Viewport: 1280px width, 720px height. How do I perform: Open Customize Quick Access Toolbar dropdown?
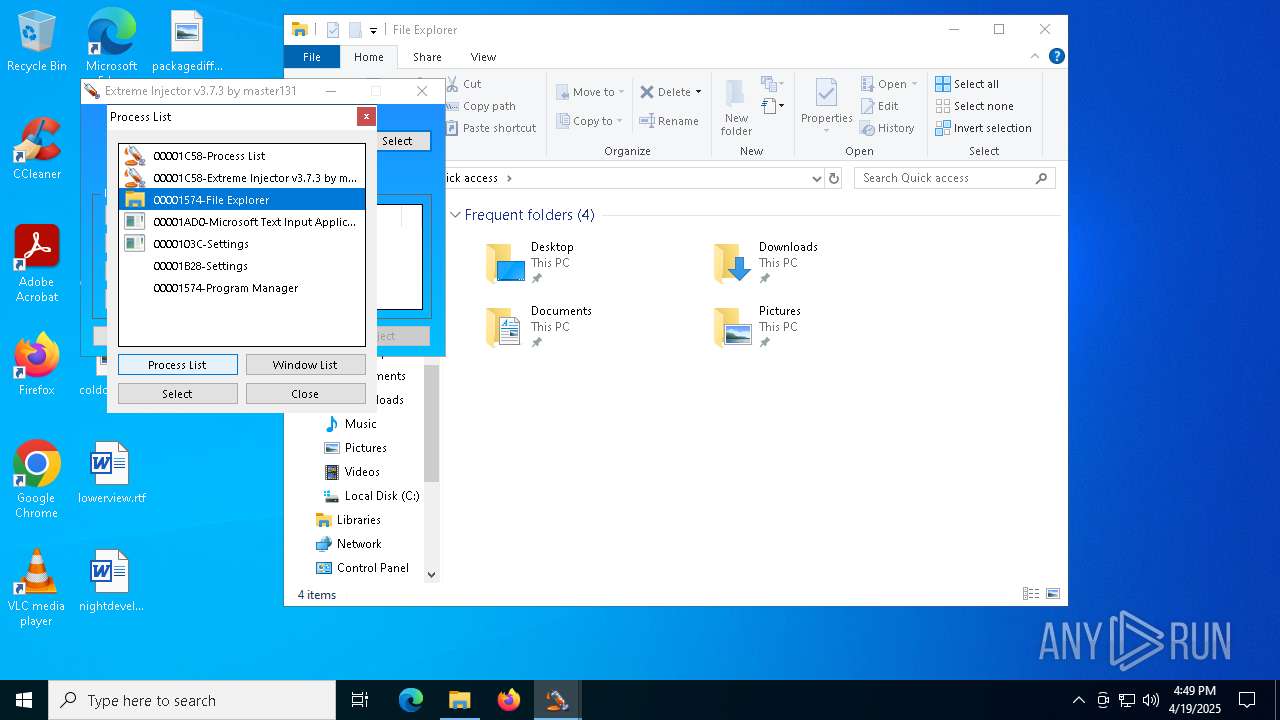click(x=373, y=31)
